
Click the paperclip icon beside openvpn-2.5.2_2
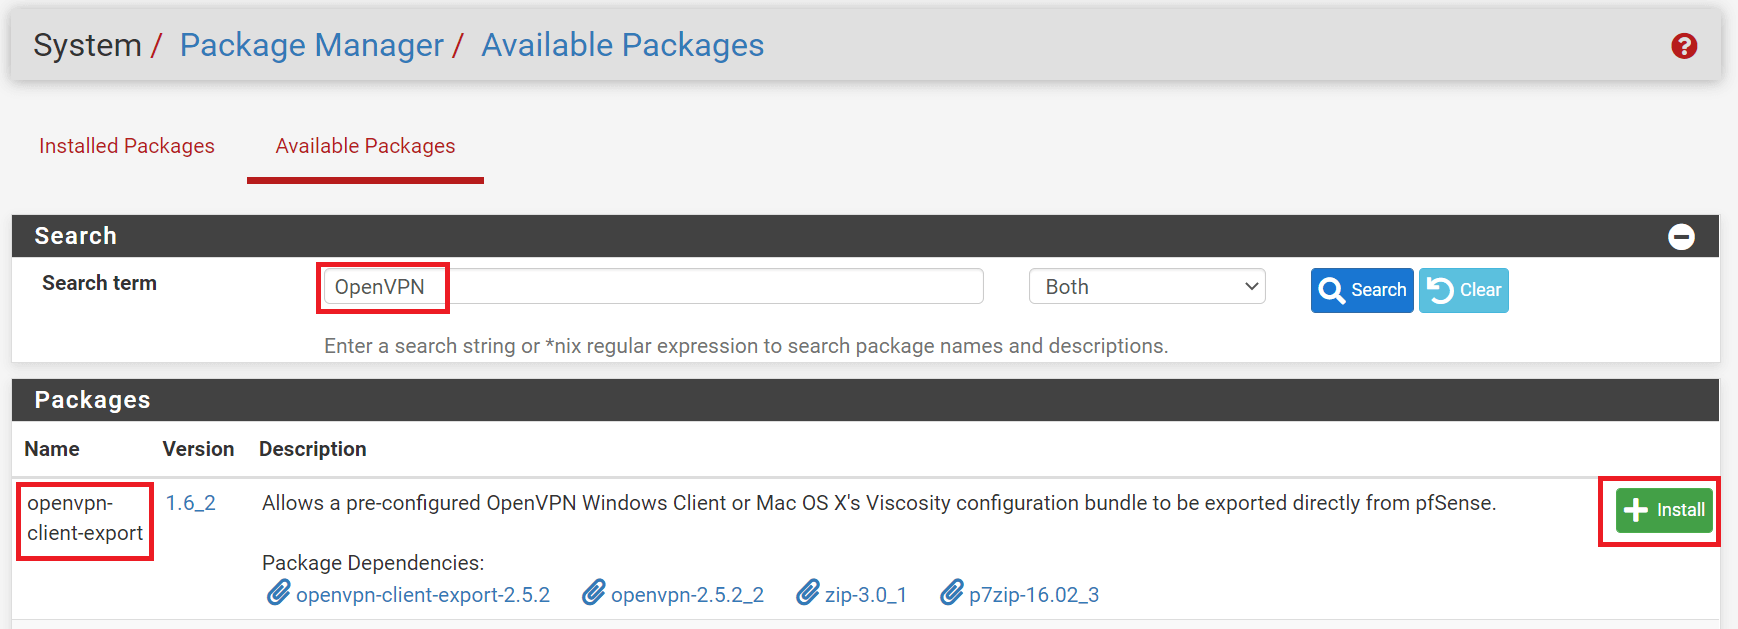click(593, 593)
